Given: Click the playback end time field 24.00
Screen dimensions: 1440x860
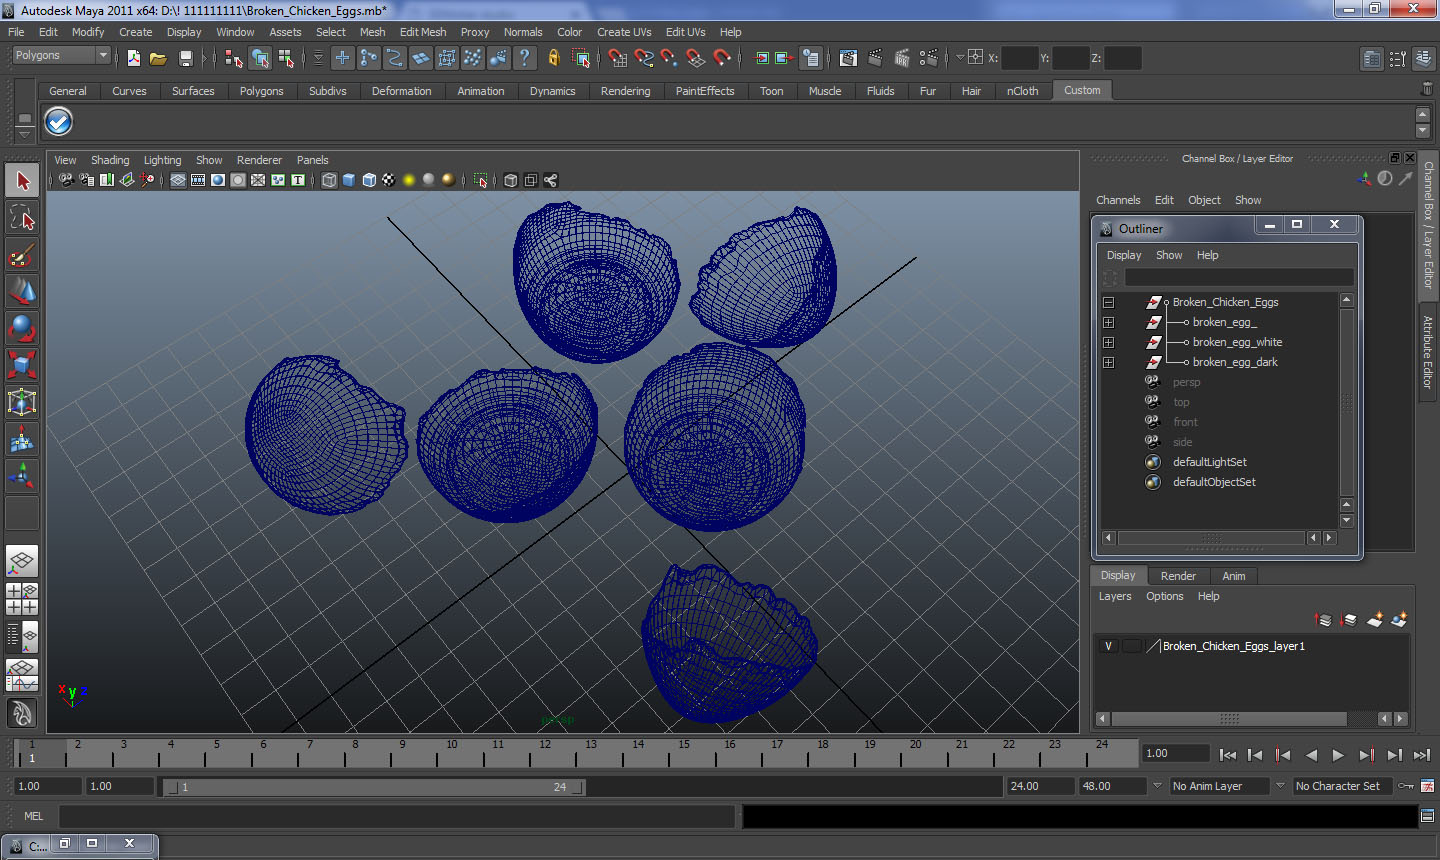Looking at the screenshot, I should 1039,786.
